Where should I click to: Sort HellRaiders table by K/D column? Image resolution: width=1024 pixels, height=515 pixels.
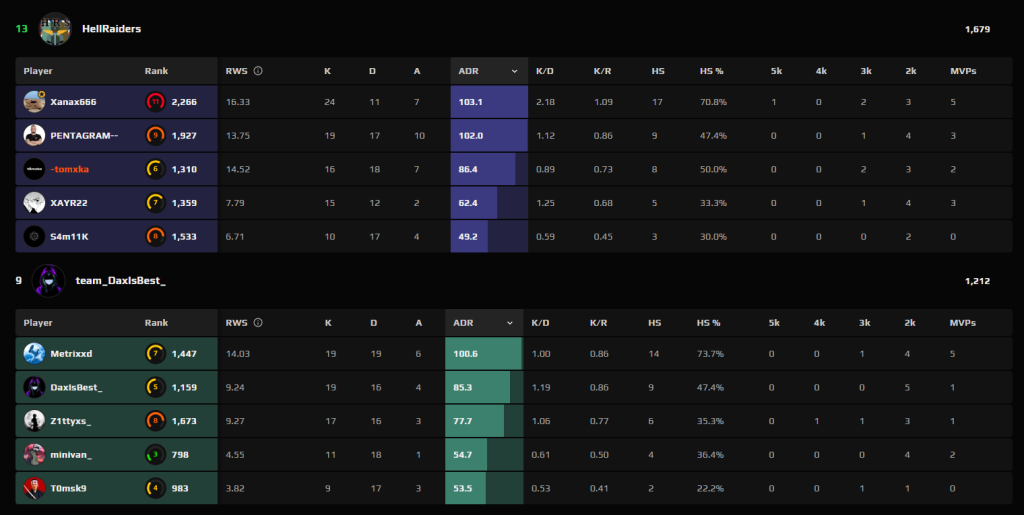point(545,71)
